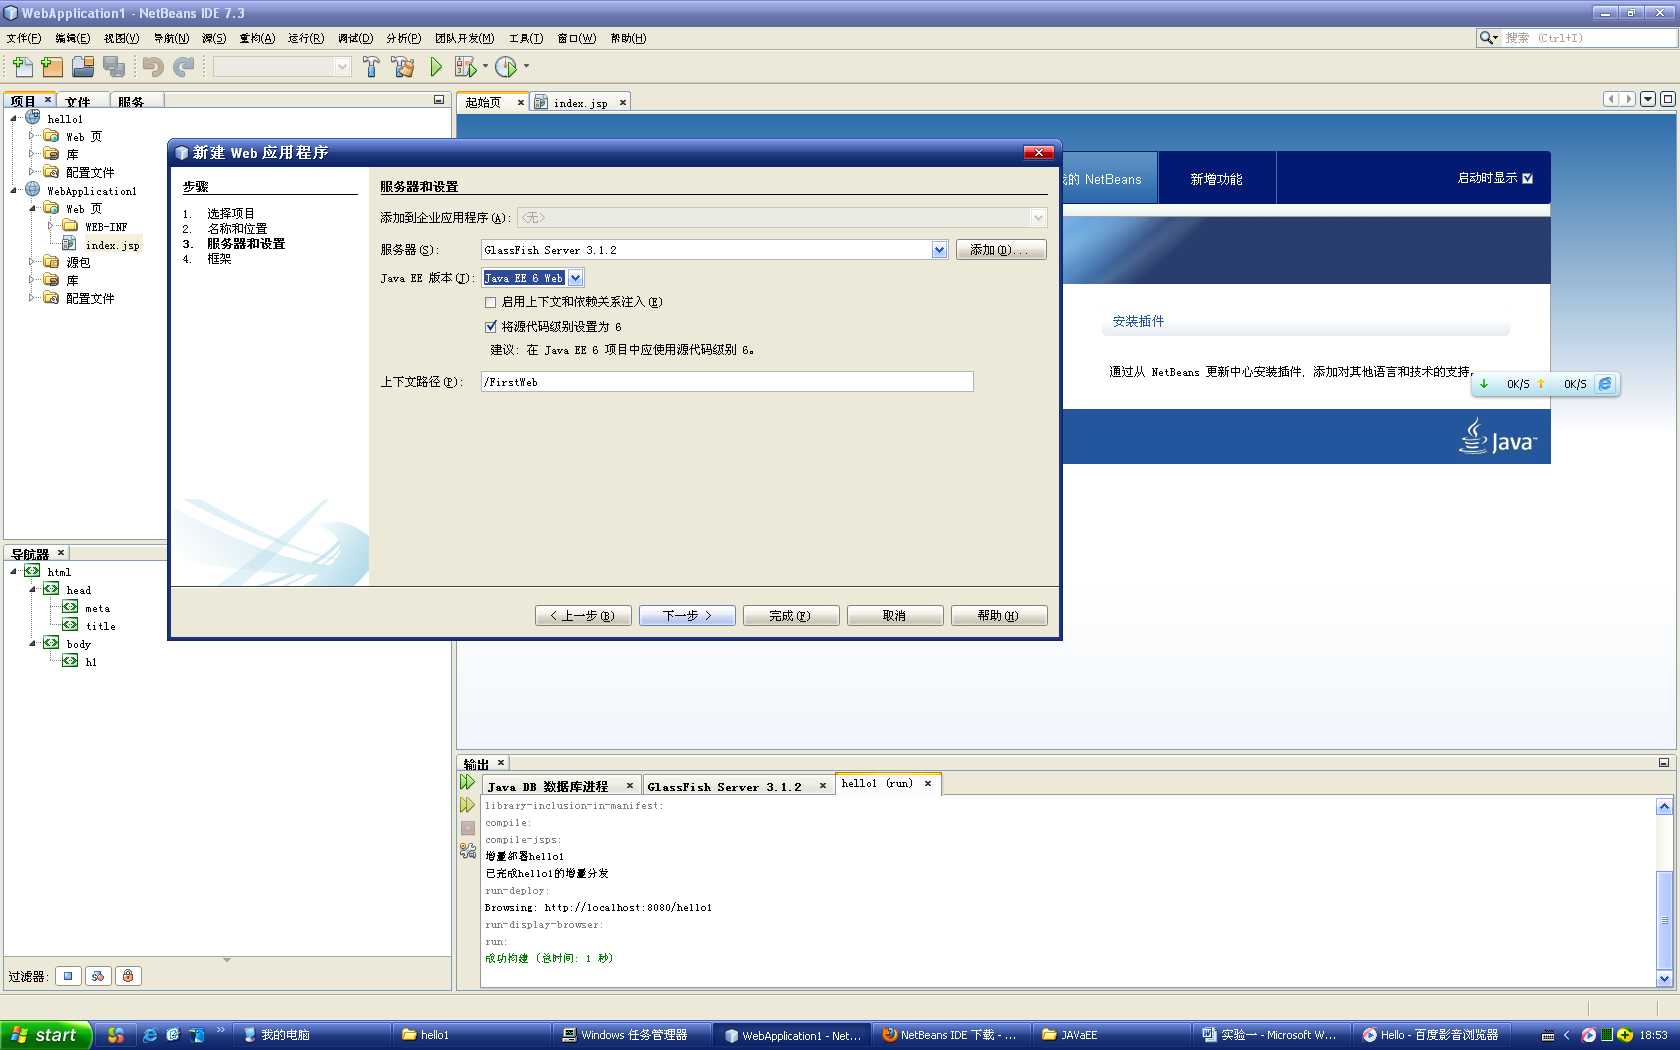Select index.jsp in project tree
Screen dimensions: 1680x1050
[112, 245]
